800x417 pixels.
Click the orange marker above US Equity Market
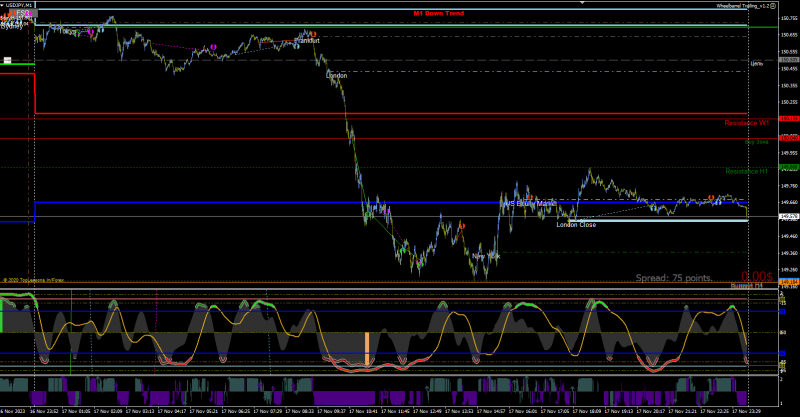(x=529, y=197)
